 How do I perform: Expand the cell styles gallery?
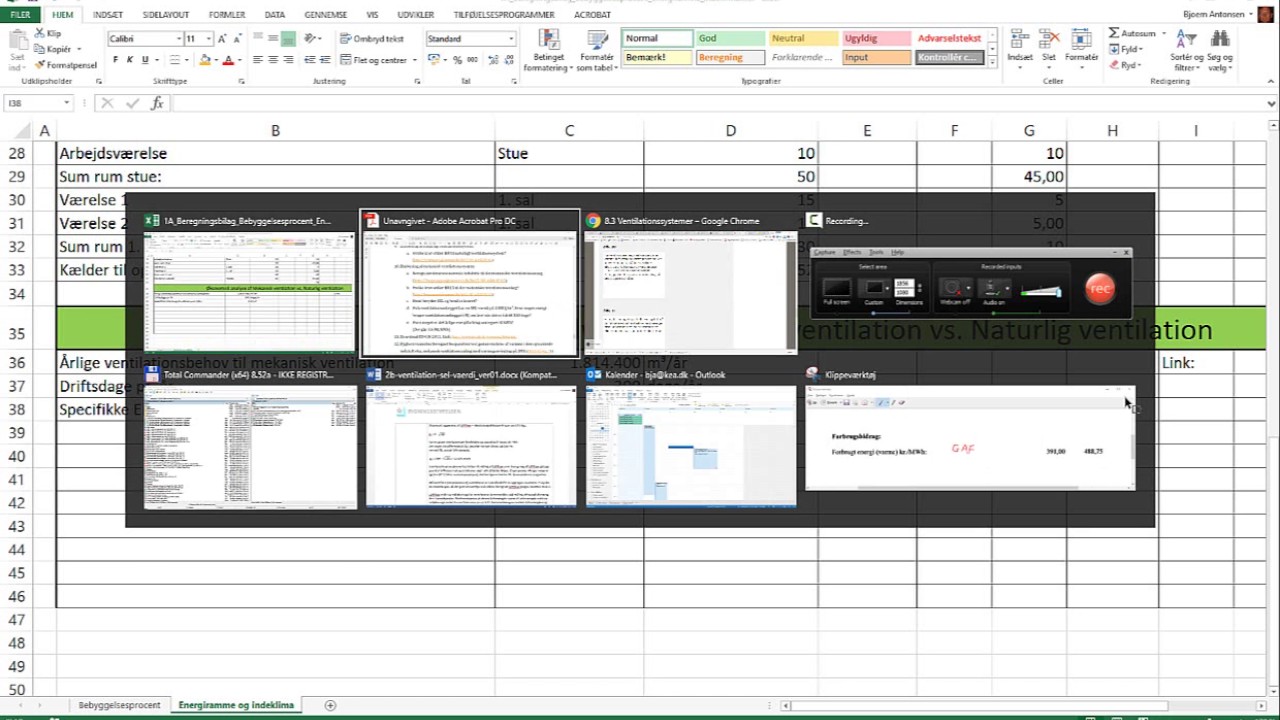992,62
